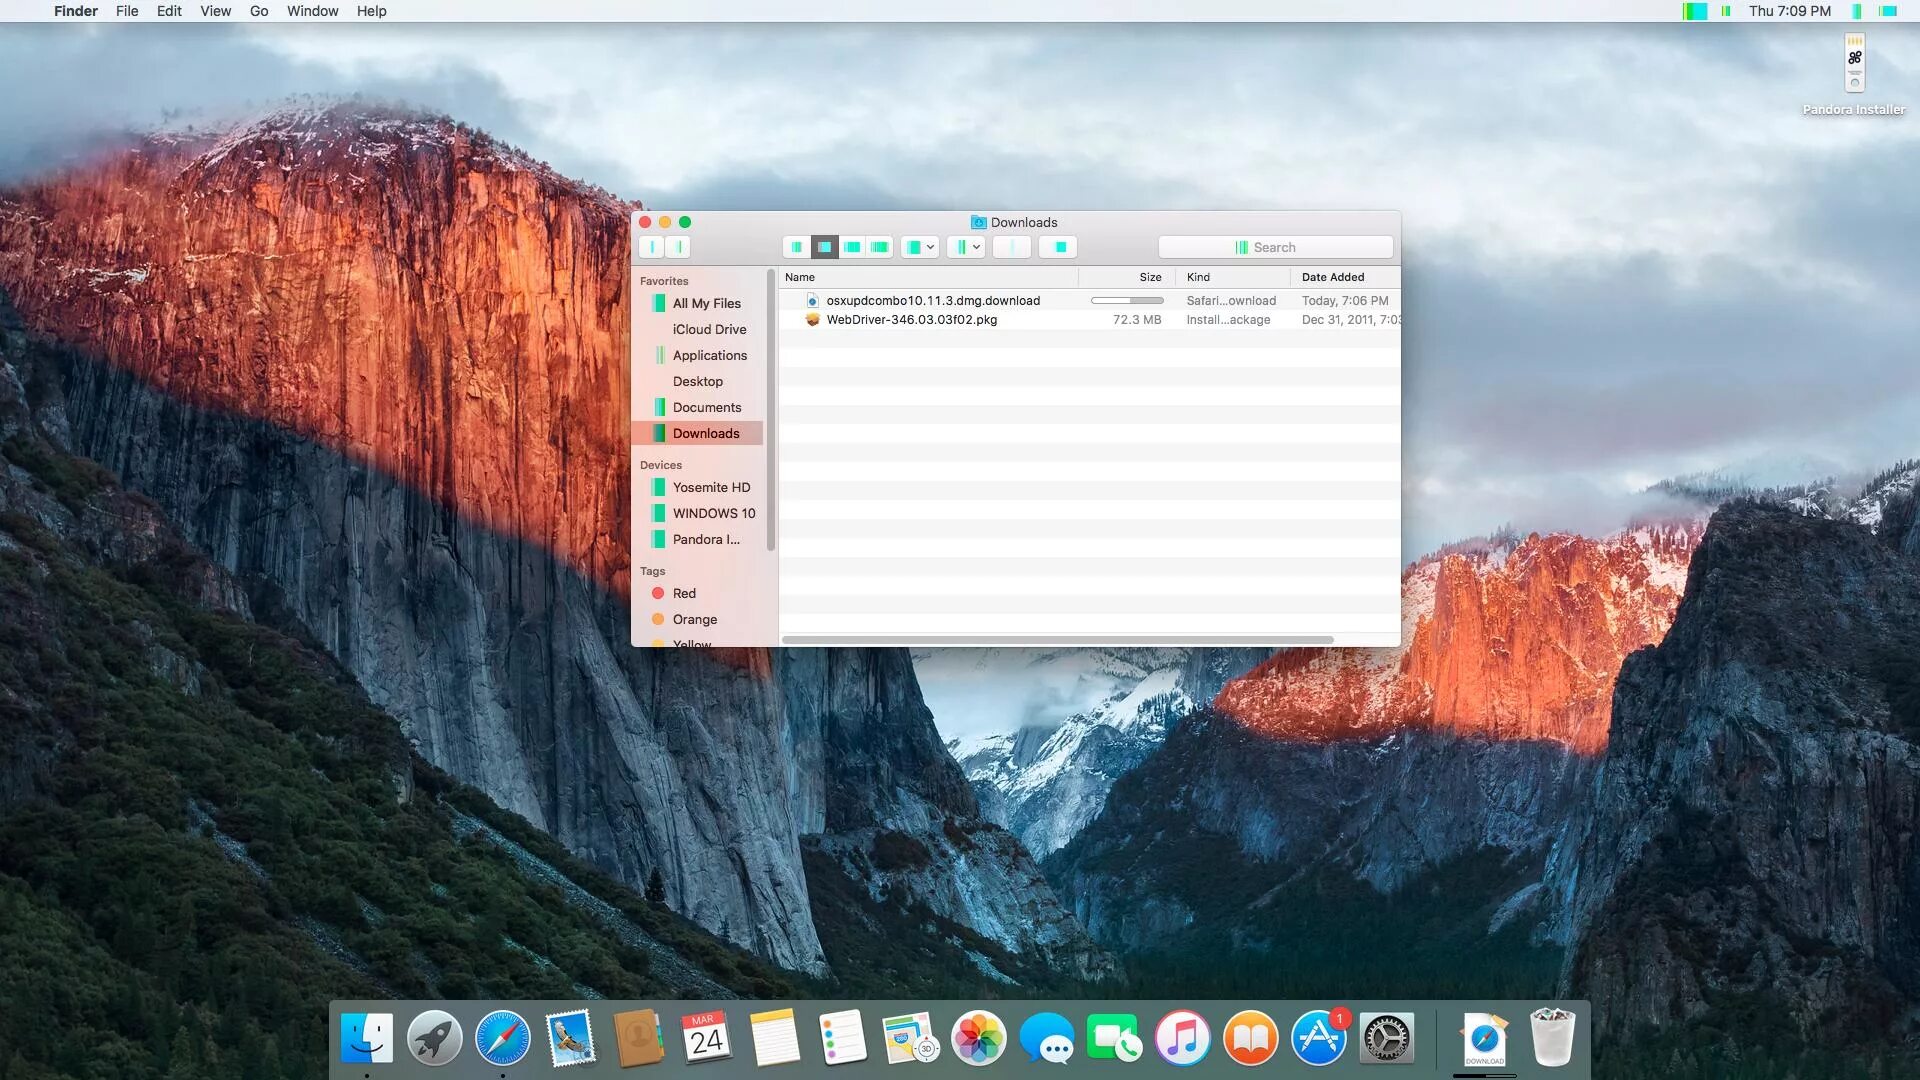Click the Finder Search field
Viewport: 1920px width, 1080px height.
(x=1275, y=247)
